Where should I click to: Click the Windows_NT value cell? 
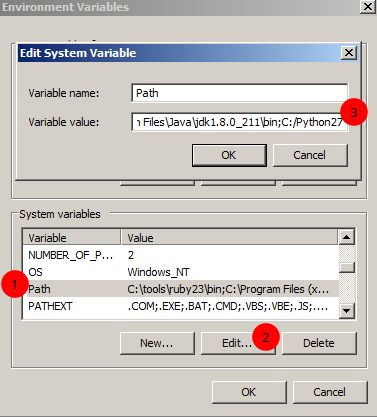point(158,272)
